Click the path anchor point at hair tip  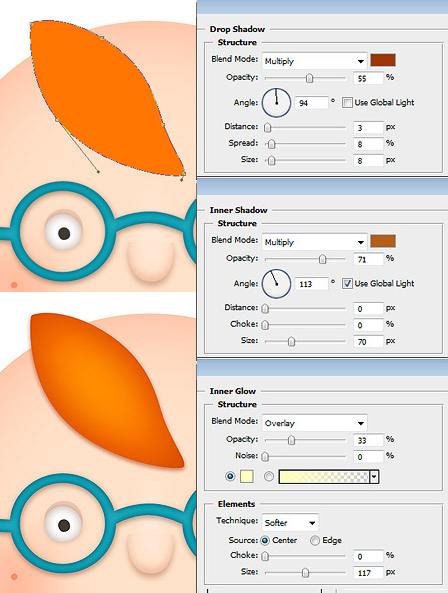click(183, 174)
